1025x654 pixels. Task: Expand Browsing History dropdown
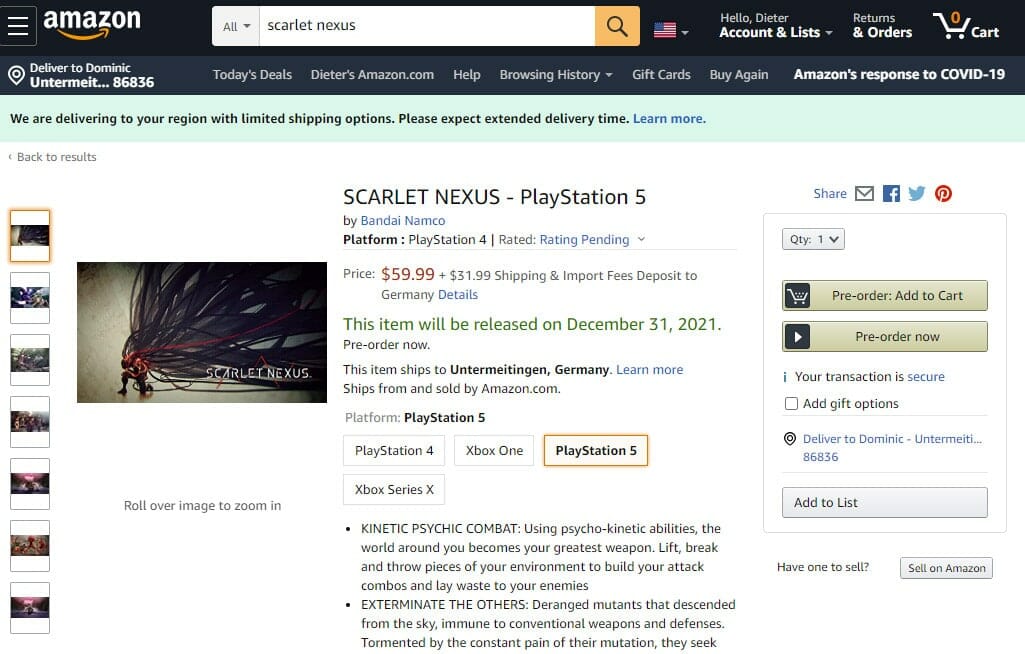[x=556, y=75]
